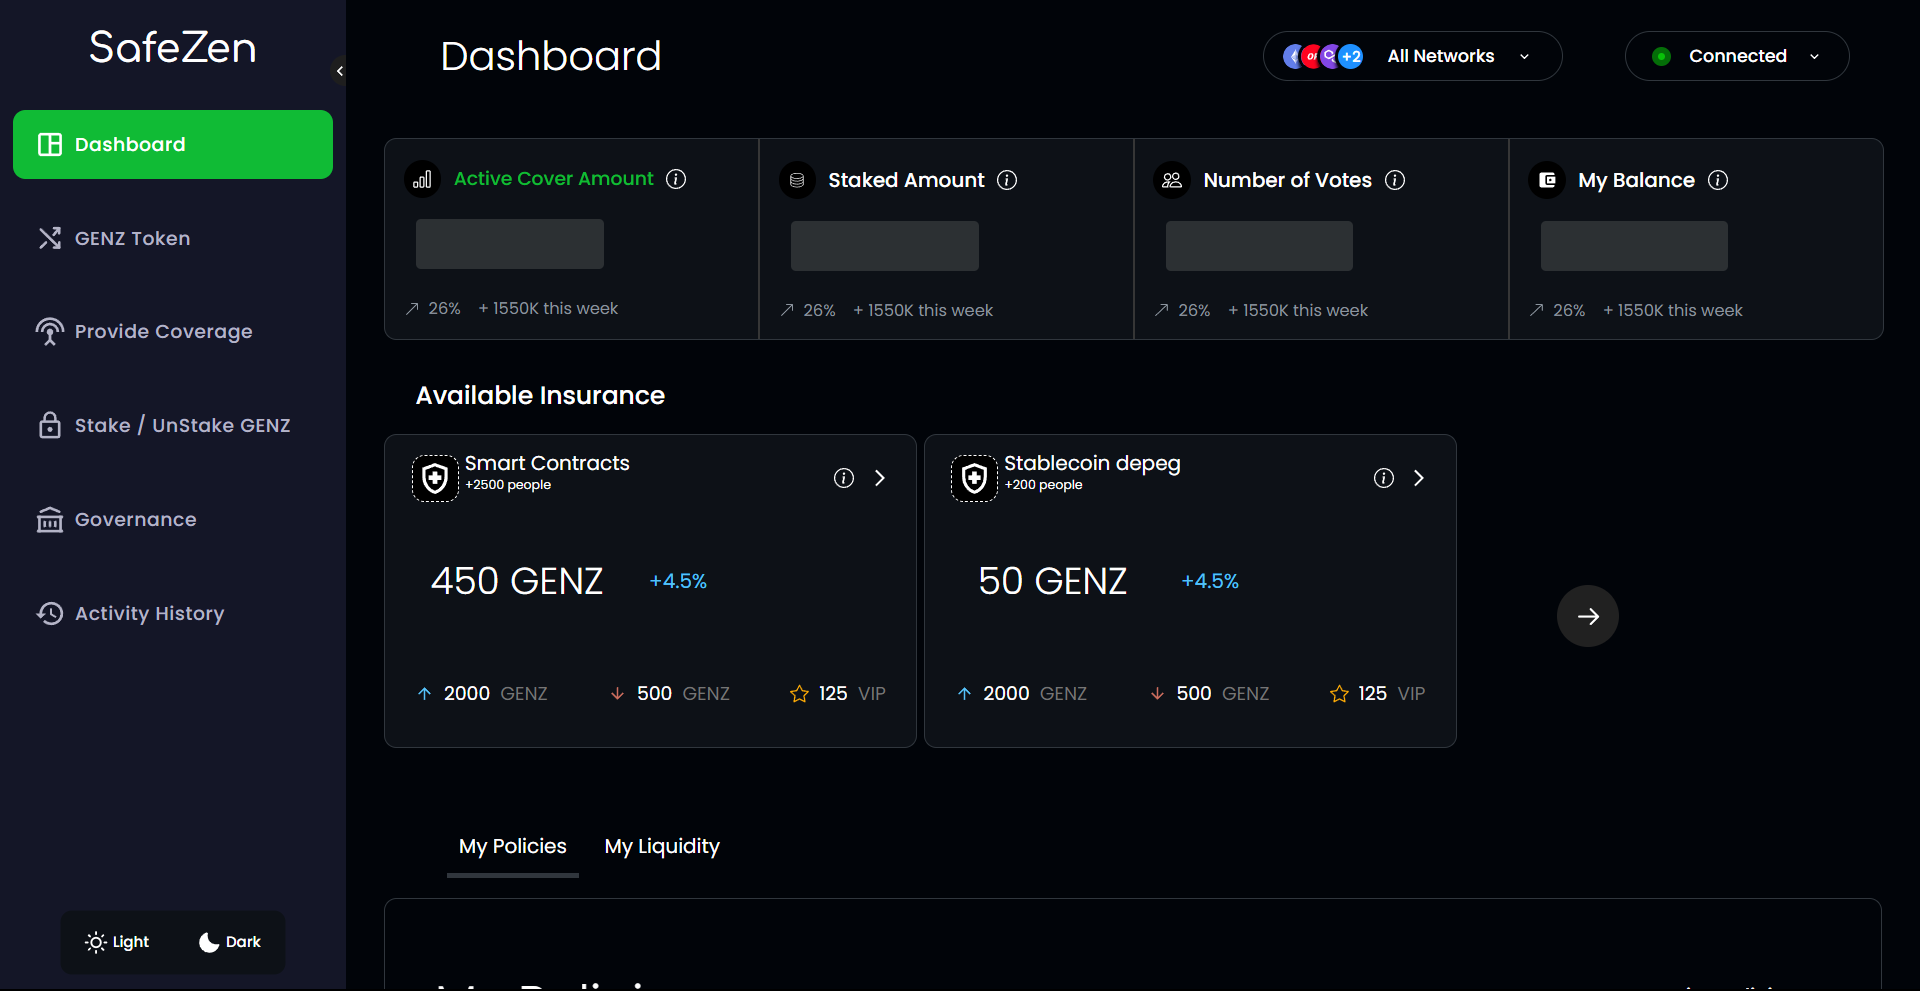Open Governance from the sidebar
The height and width of the screenshot is (991, 1920).
[x=135, y=520]
